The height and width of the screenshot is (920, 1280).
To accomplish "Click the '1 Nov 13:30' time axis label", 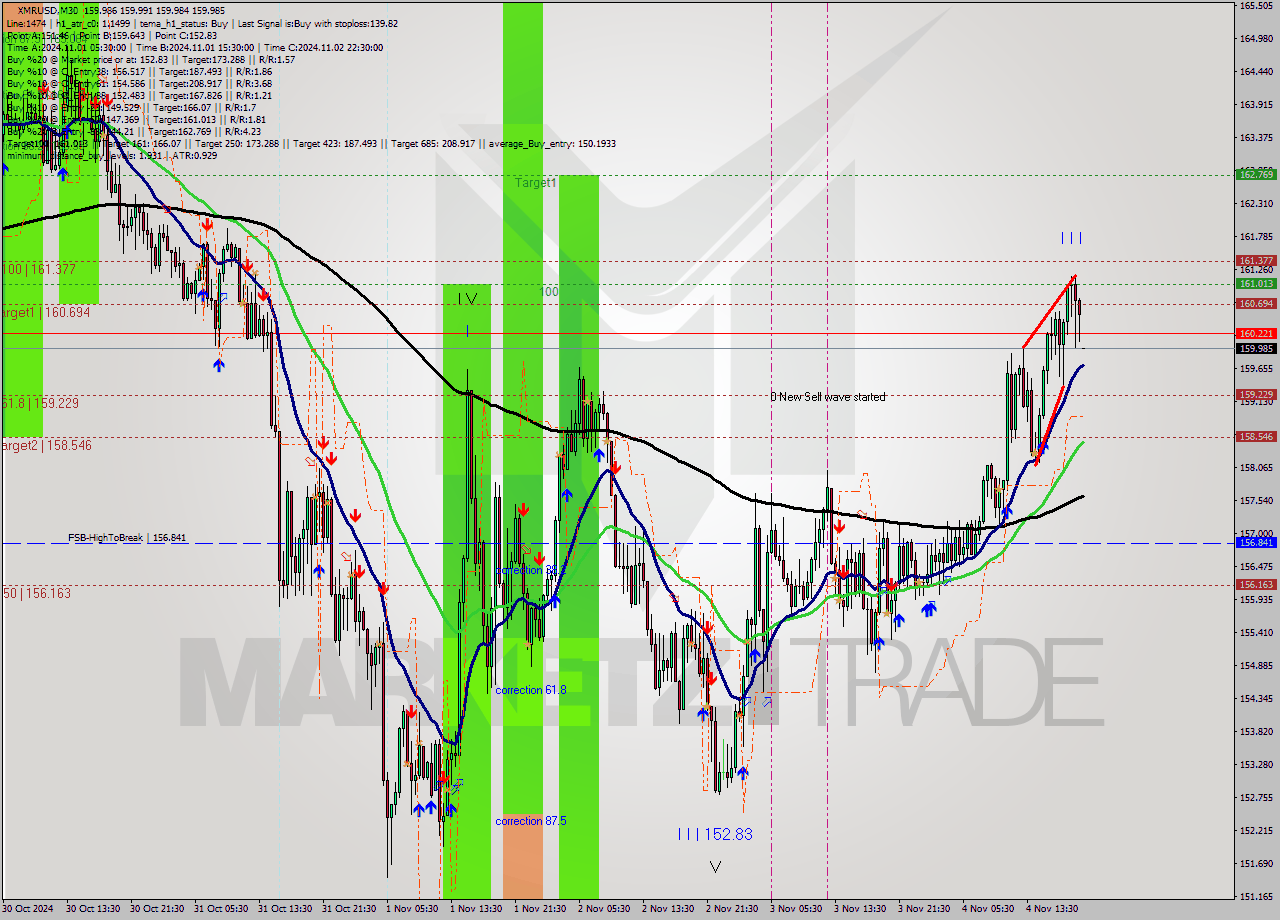I will pyautogui.click(x=477, y=909).
